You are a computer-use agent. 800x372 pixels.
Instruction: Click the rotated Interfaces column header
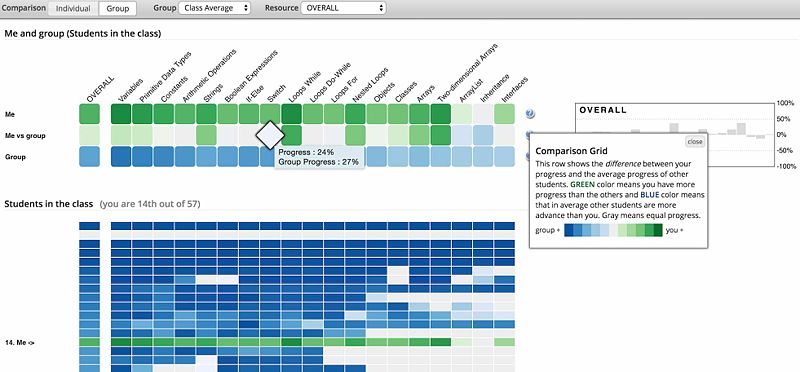click(514, 90)
